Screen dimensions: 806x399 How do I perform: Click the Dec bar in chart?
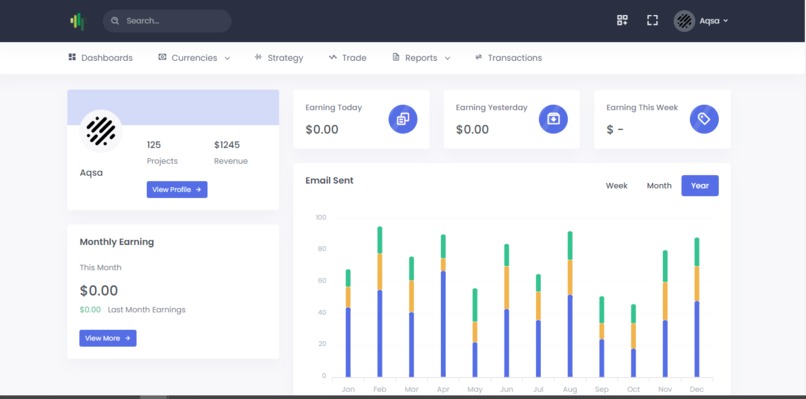[x=697, y=307]
